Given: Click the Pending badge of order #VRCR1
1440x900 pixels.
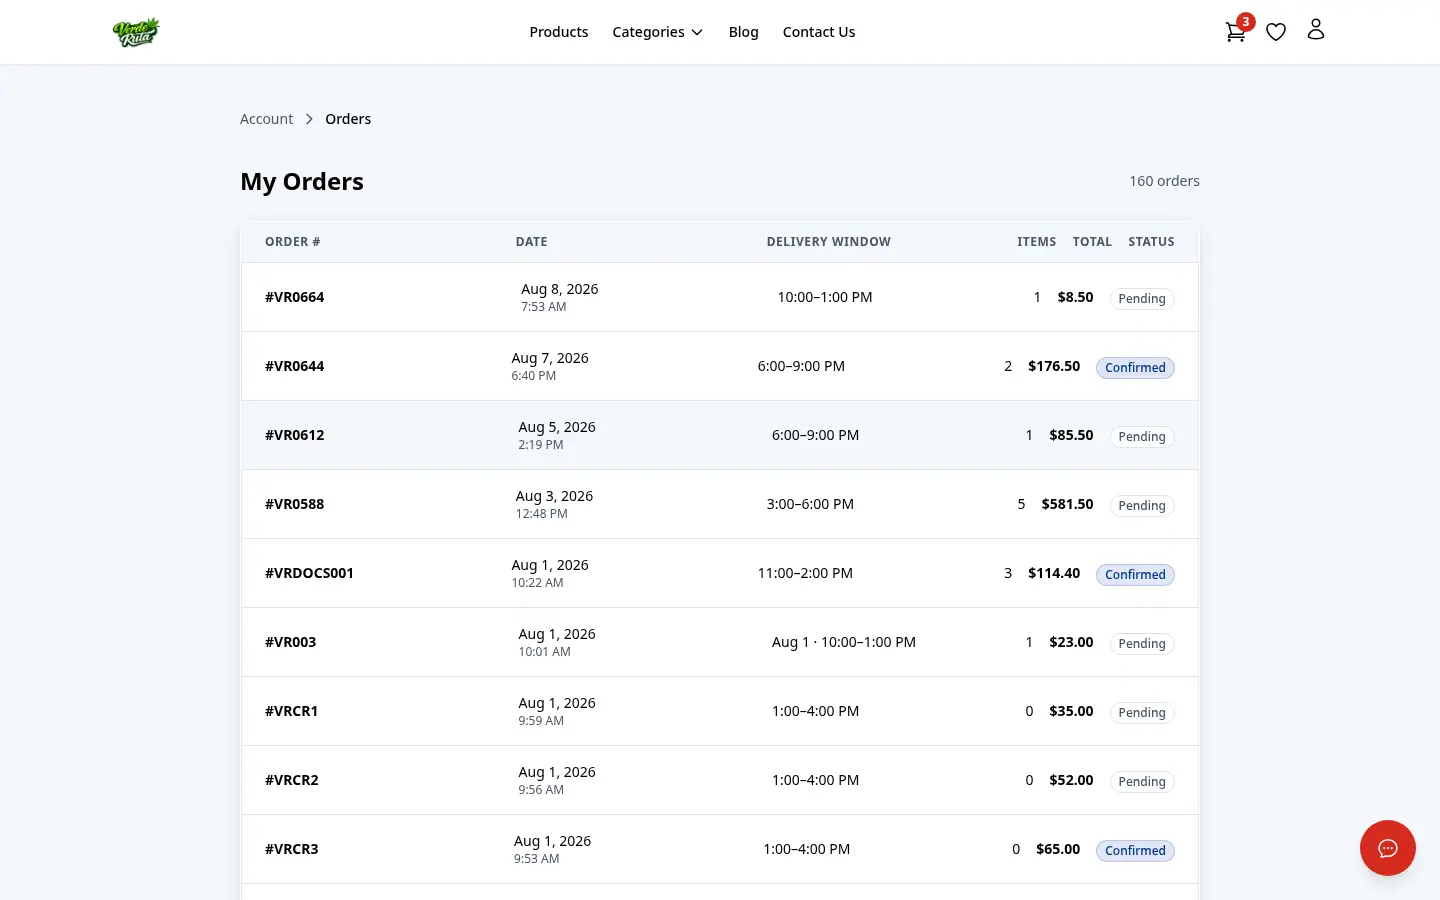Looking at the screenshot, I should 1142,712.
